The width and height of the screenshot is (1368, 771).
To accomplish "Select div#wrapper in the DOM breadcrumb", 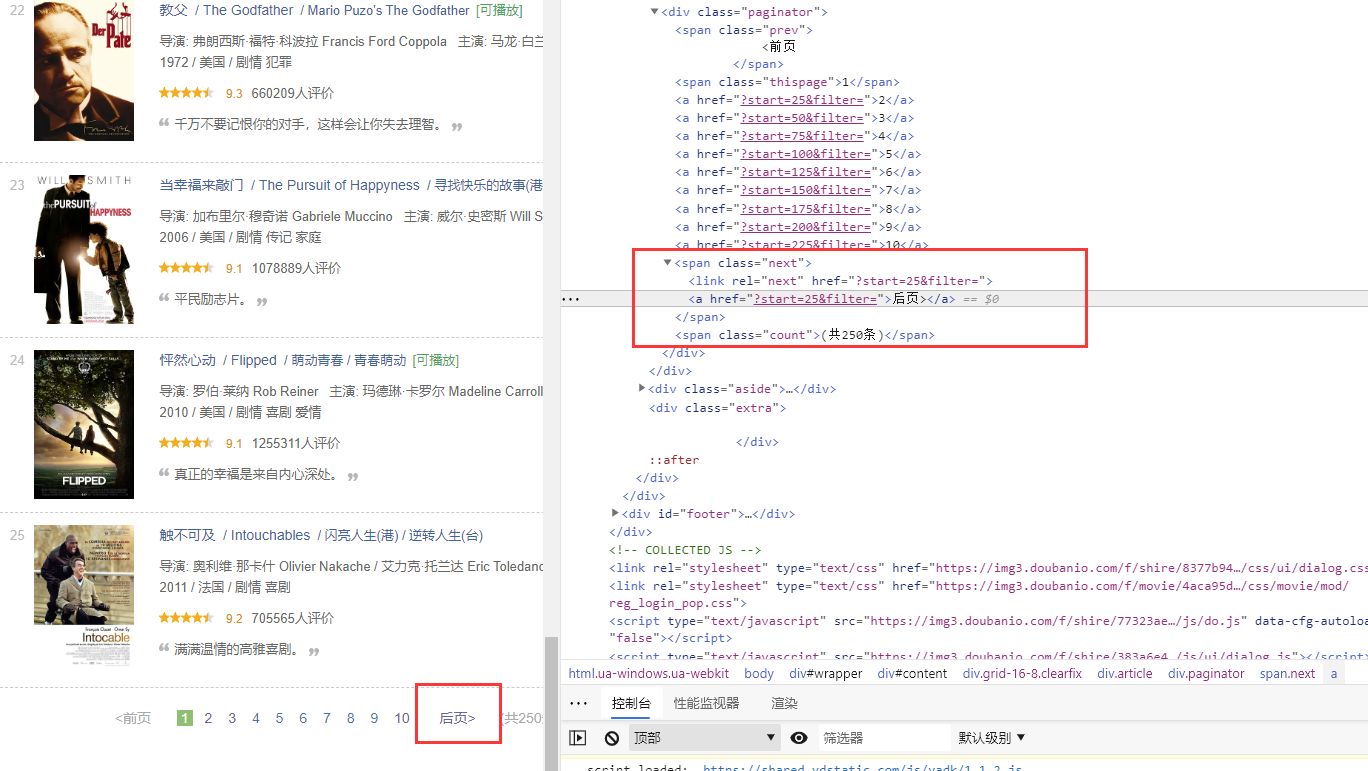I will [825, 673].
